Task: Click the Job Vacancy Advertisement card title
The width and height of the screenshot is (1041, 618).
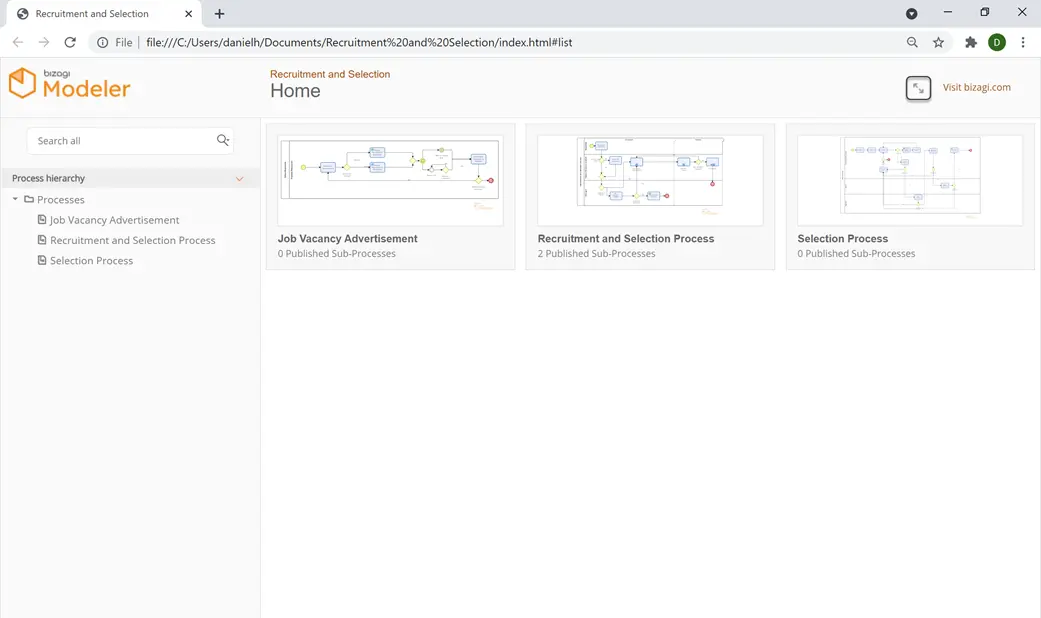Action: click(x=347, y=238)
